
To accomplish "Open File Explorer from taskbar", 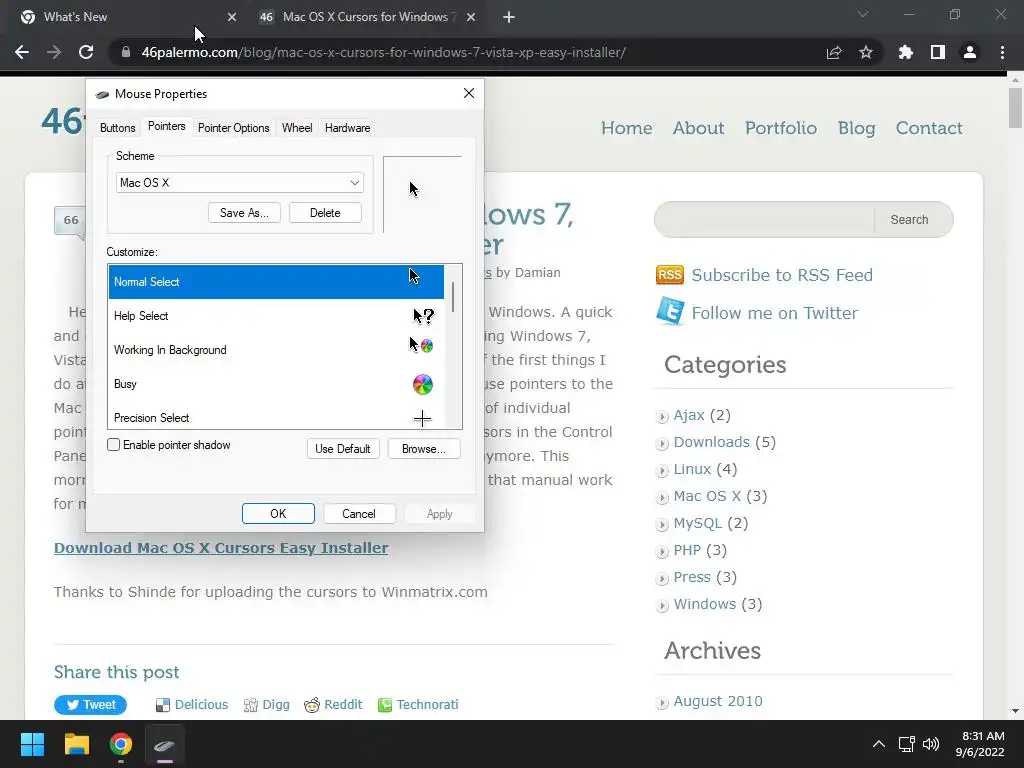I will 76,744.
